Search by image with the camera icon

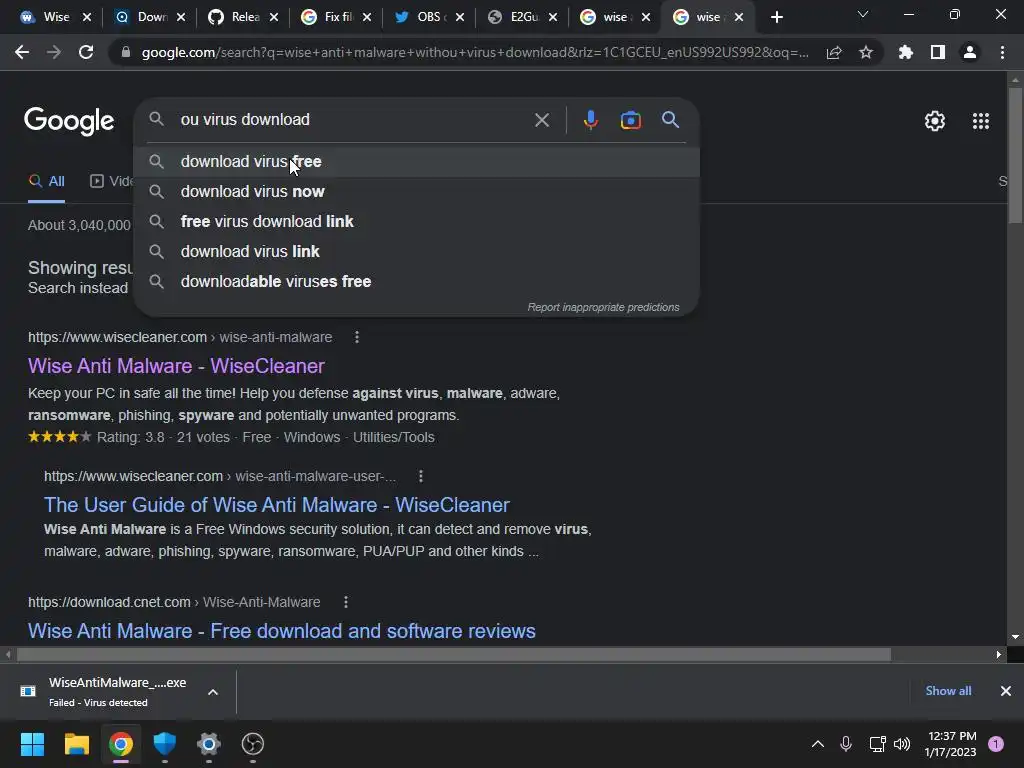[x=631, y=120]
